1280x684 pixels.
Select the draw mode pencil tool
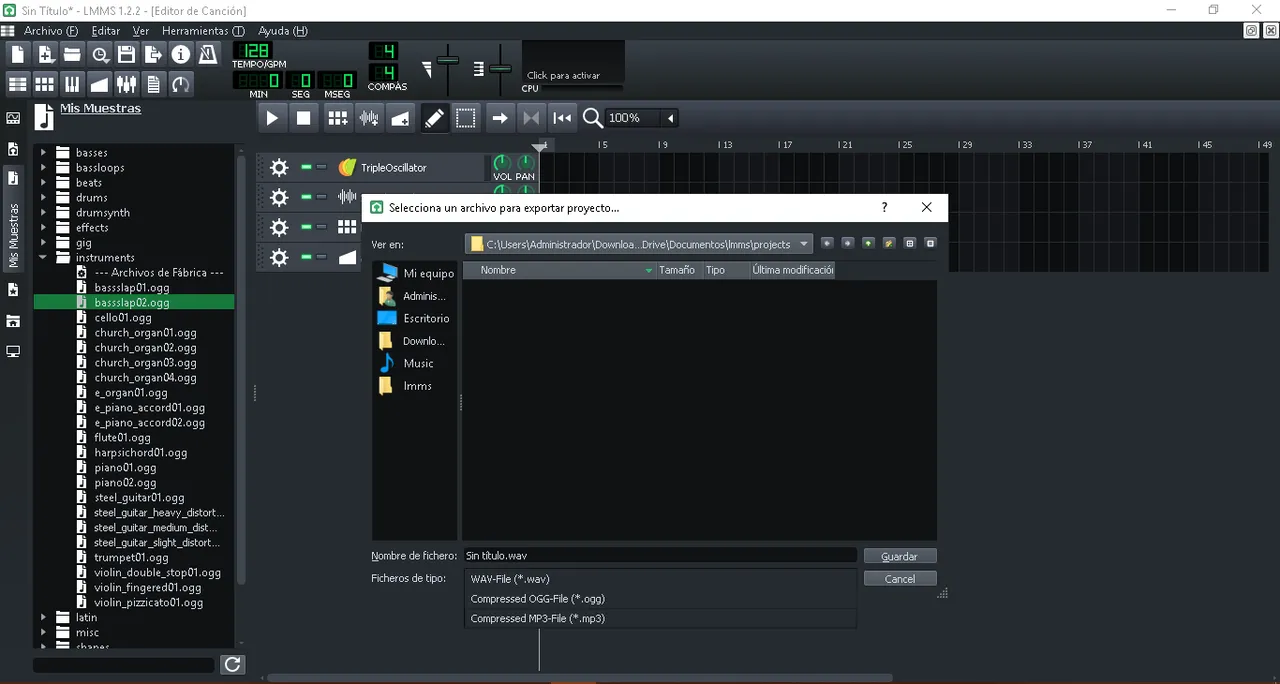(x=434, y=118)
